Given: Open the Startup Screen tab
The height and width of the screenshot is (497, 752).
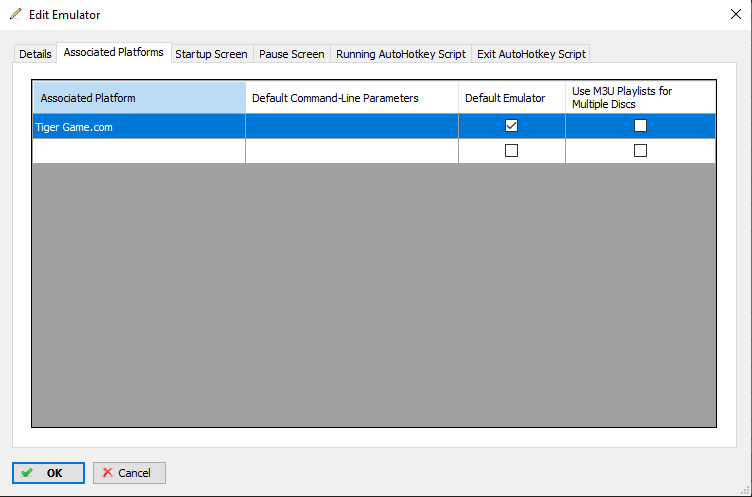Looking at the screenshot, I should [x=211, y=54].
